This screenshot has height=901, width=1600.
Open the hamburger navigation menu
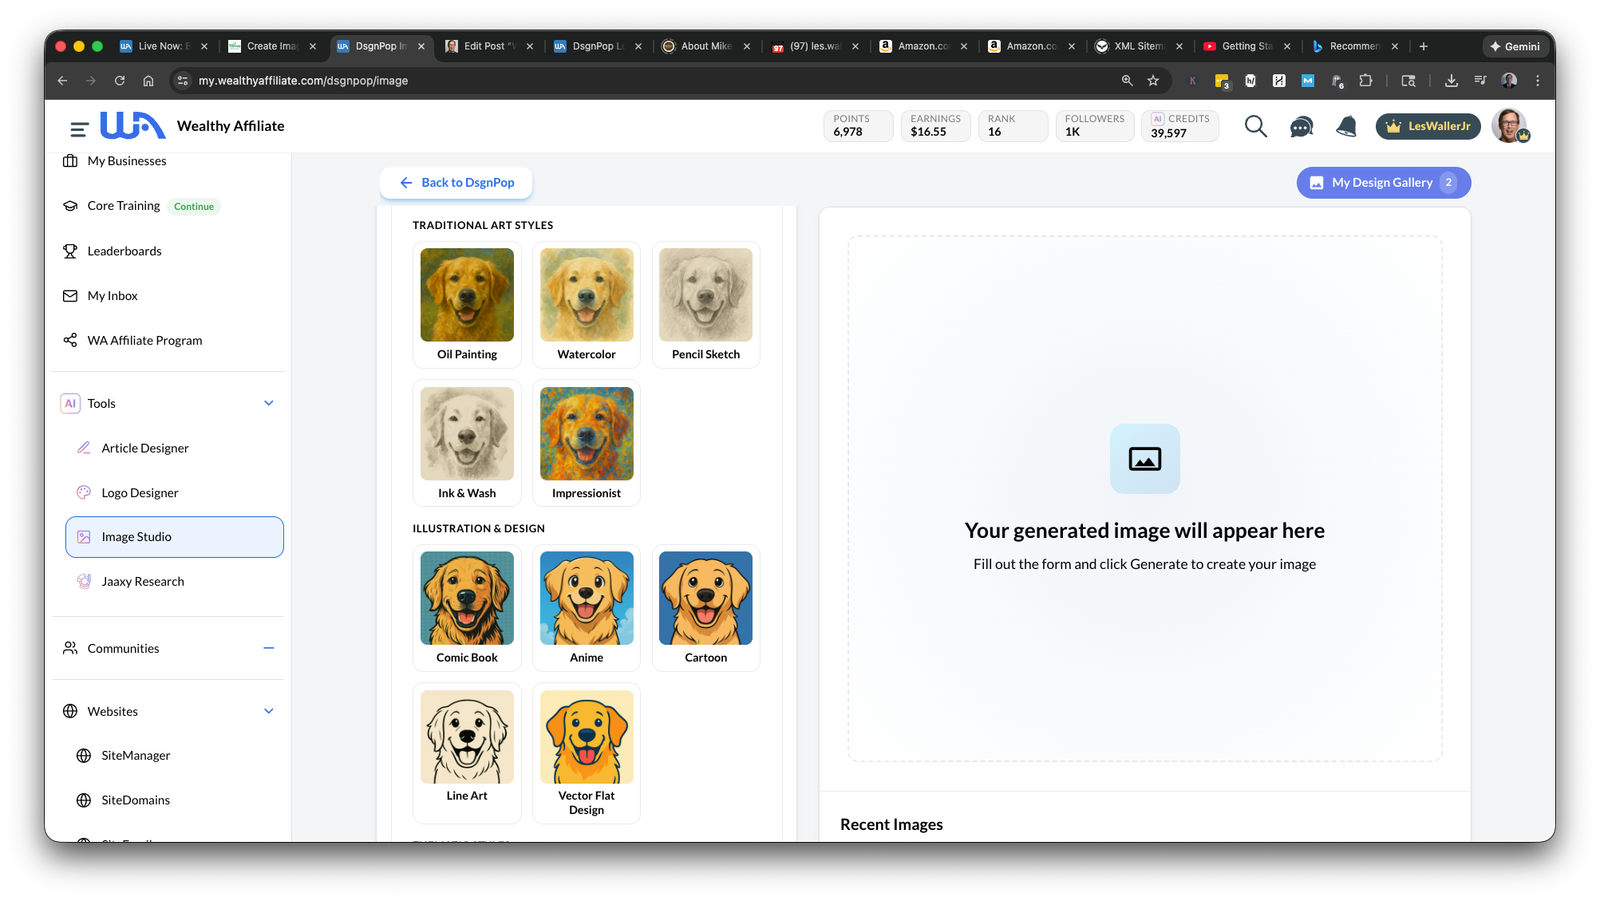point(78,128)
